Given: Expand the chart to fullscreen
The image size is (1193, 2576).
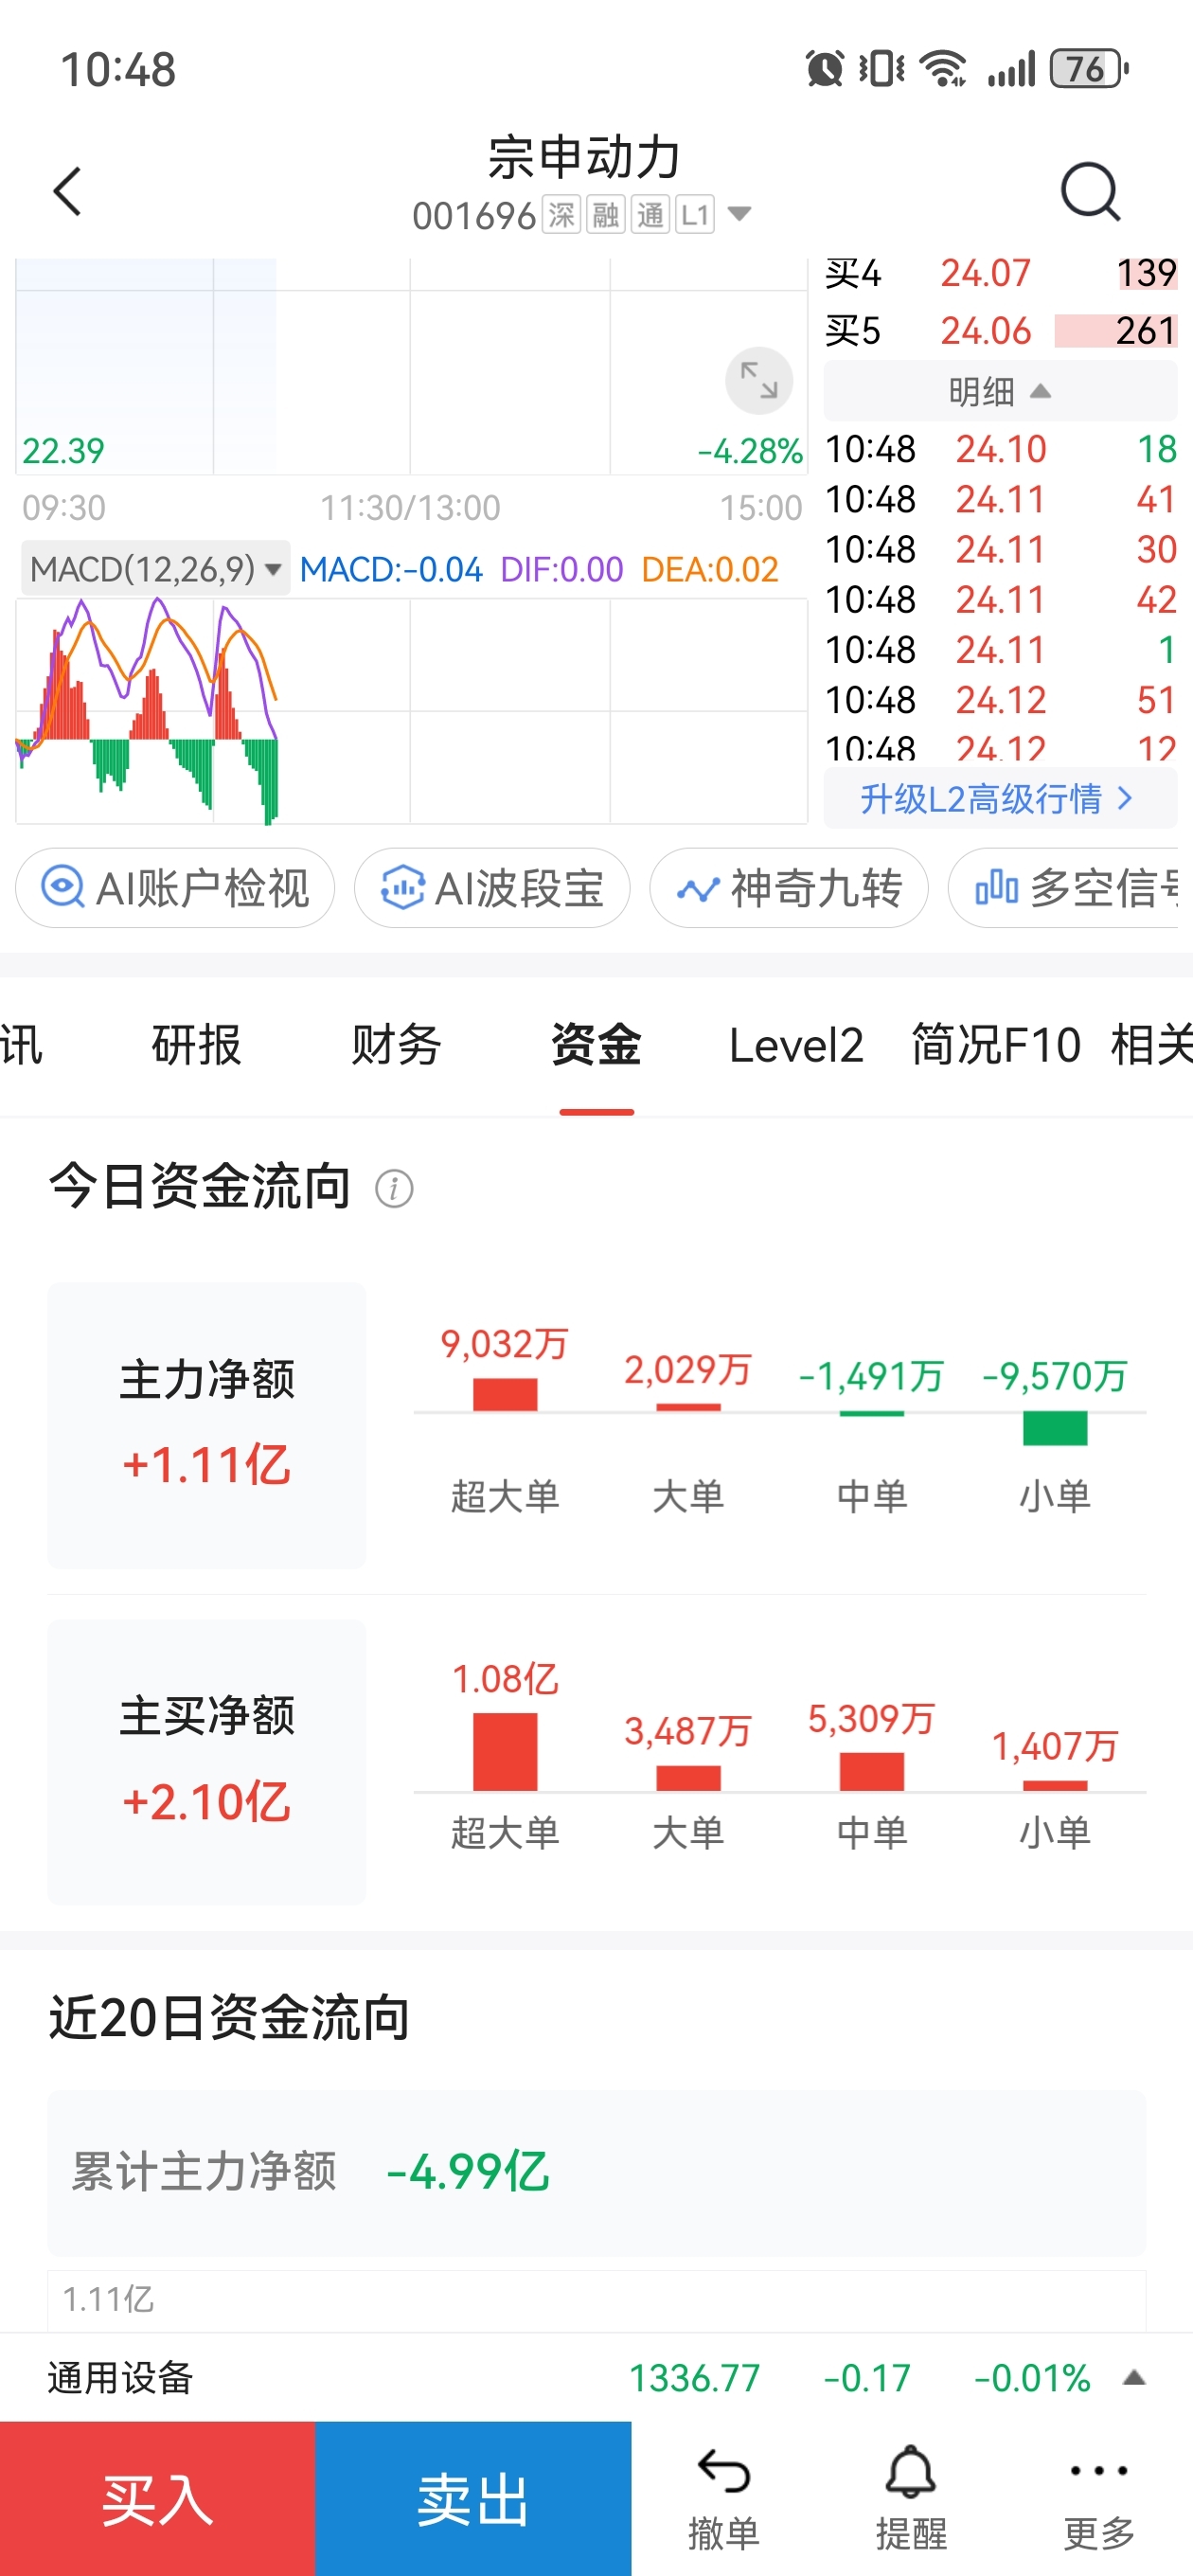Looking at the screenshot, I should coord(759,381).
